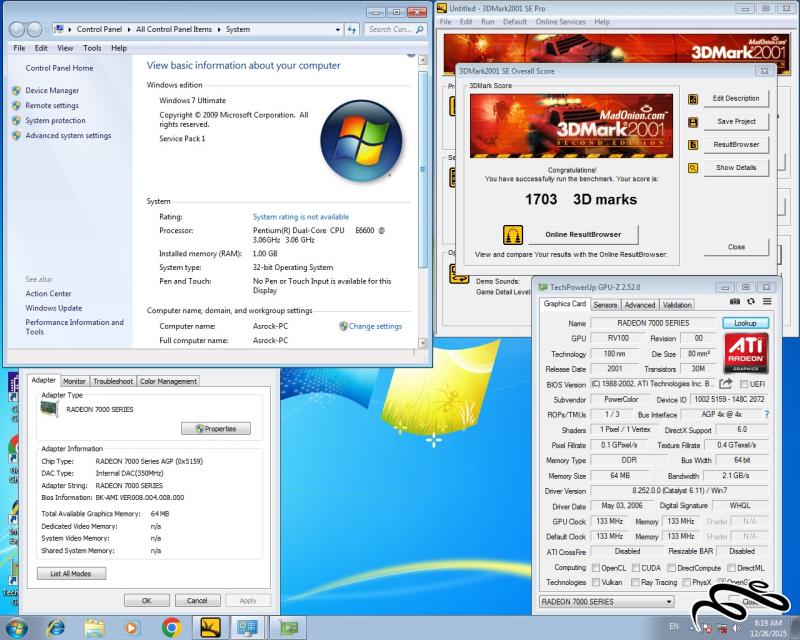The image size is (800, 640).
Task: Click the Save Project floppy disk icon
Action: point(693,122)
